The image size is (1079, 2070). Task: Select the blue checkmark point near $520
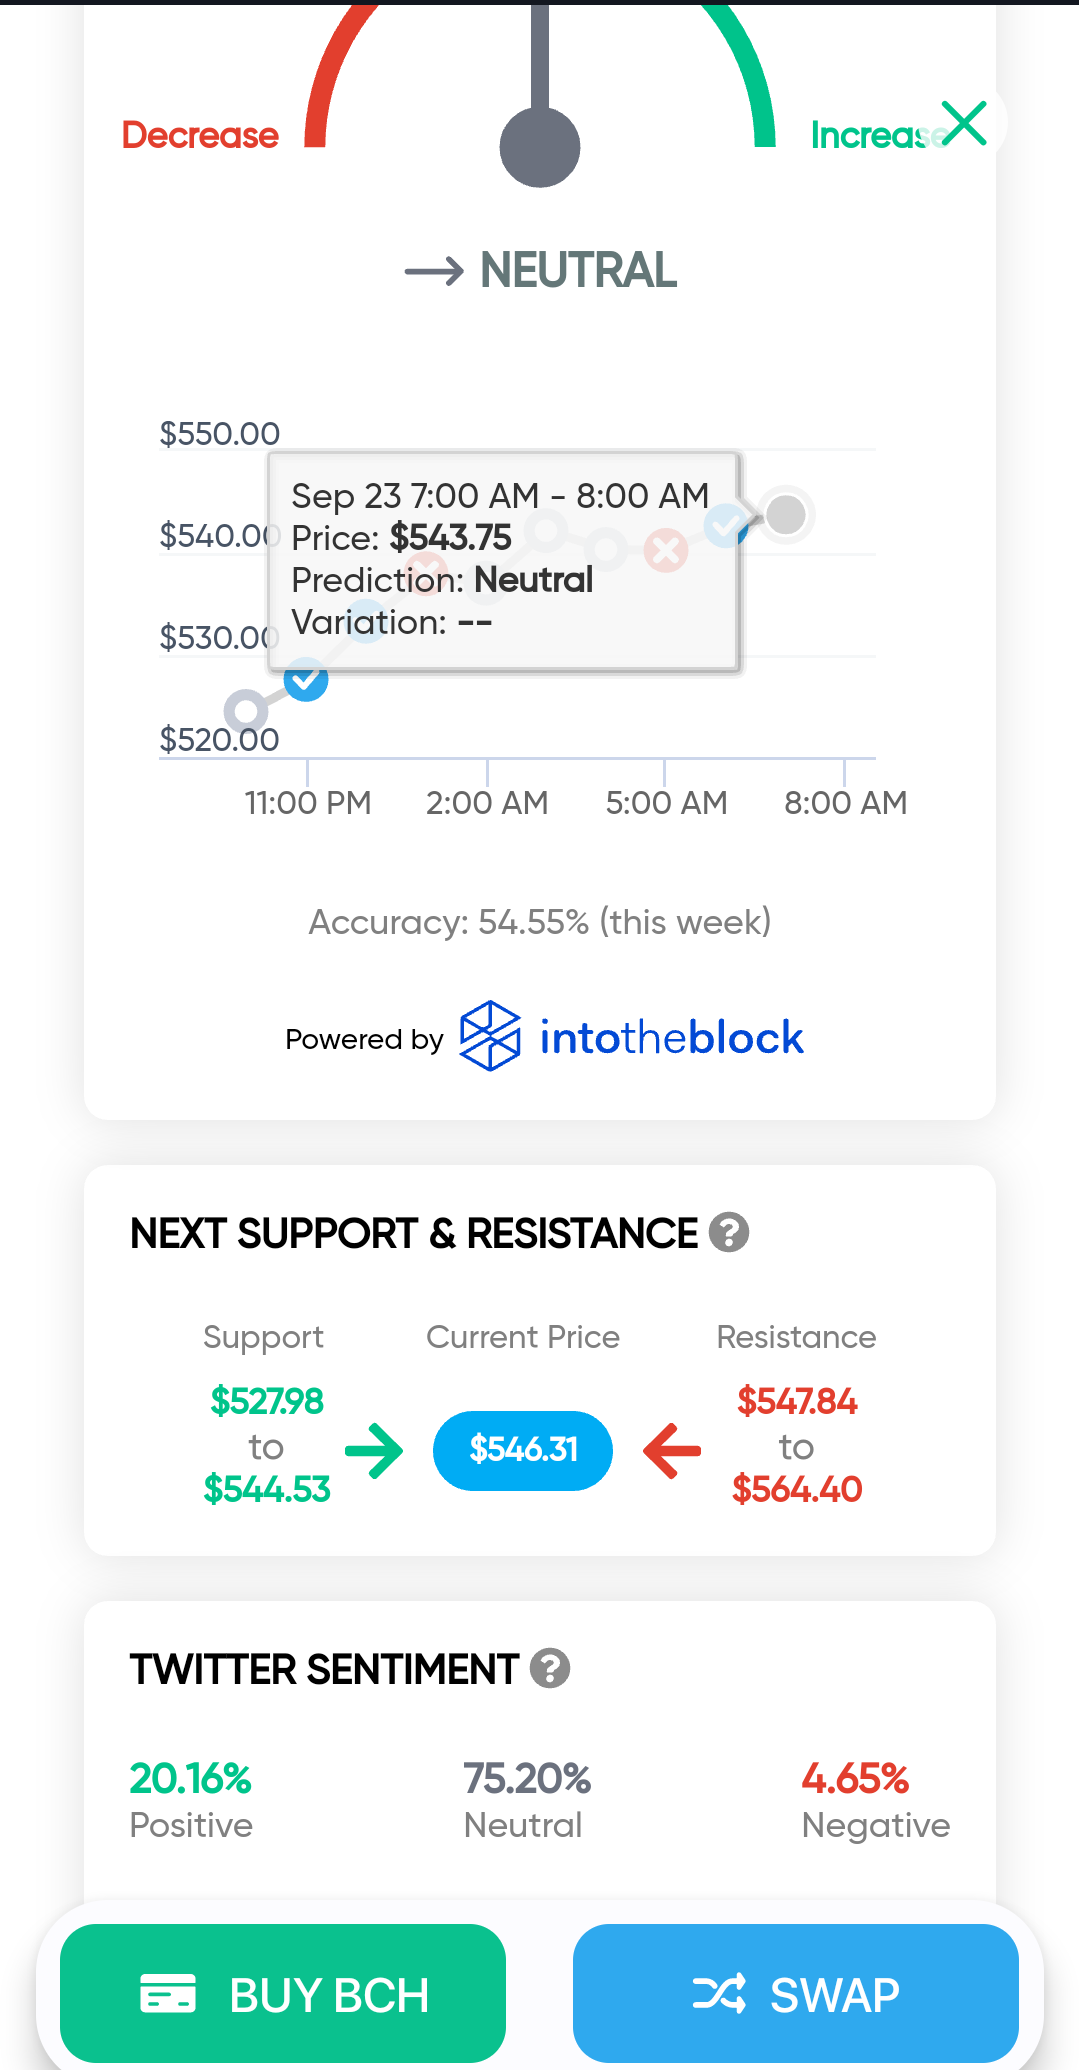(306, 680)
